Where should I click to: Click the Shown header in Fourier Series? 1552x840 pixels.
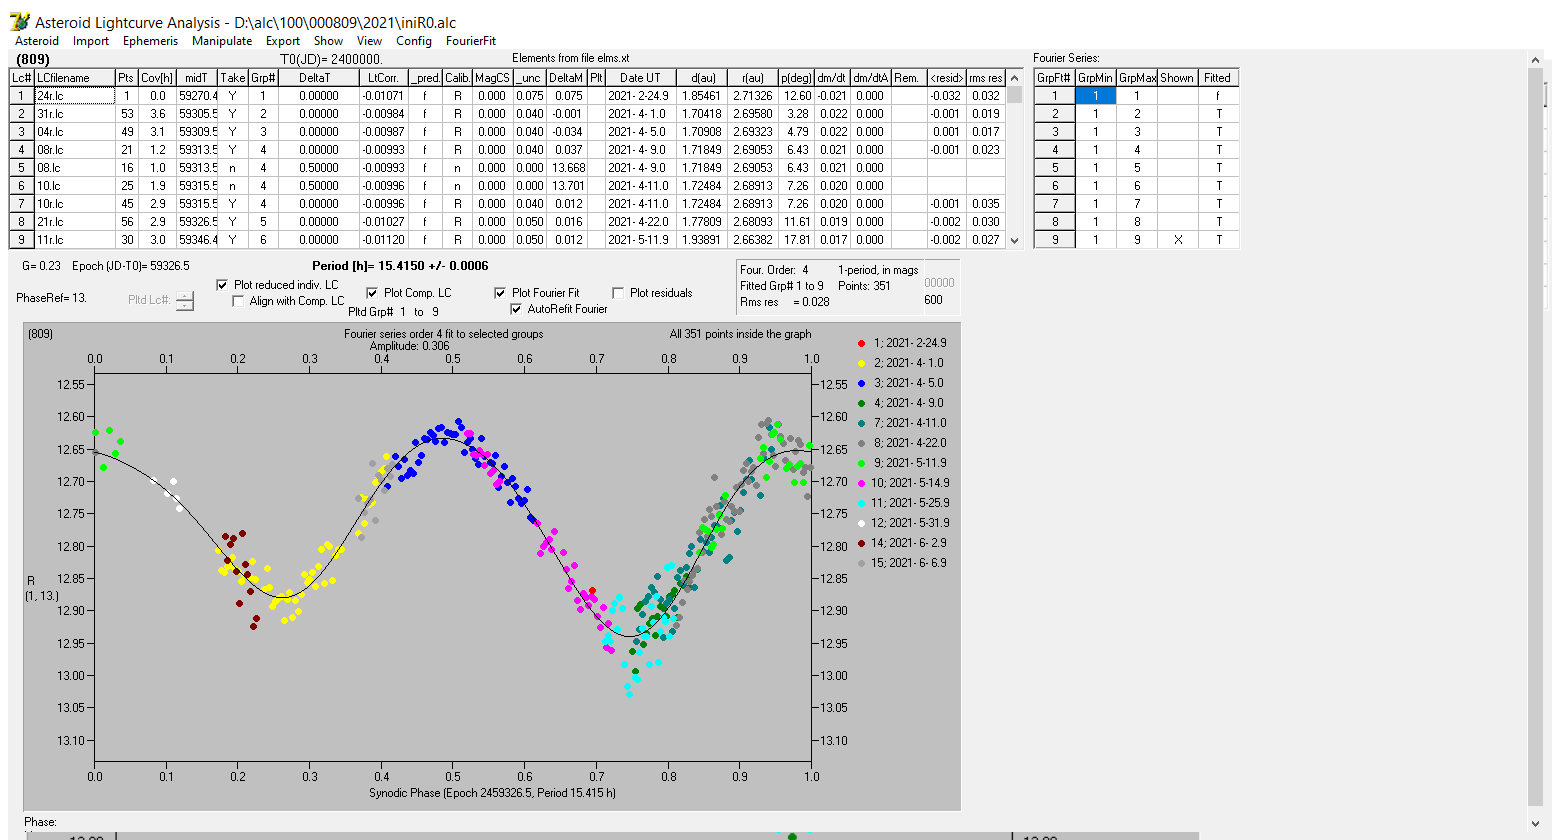(1177, 78)
